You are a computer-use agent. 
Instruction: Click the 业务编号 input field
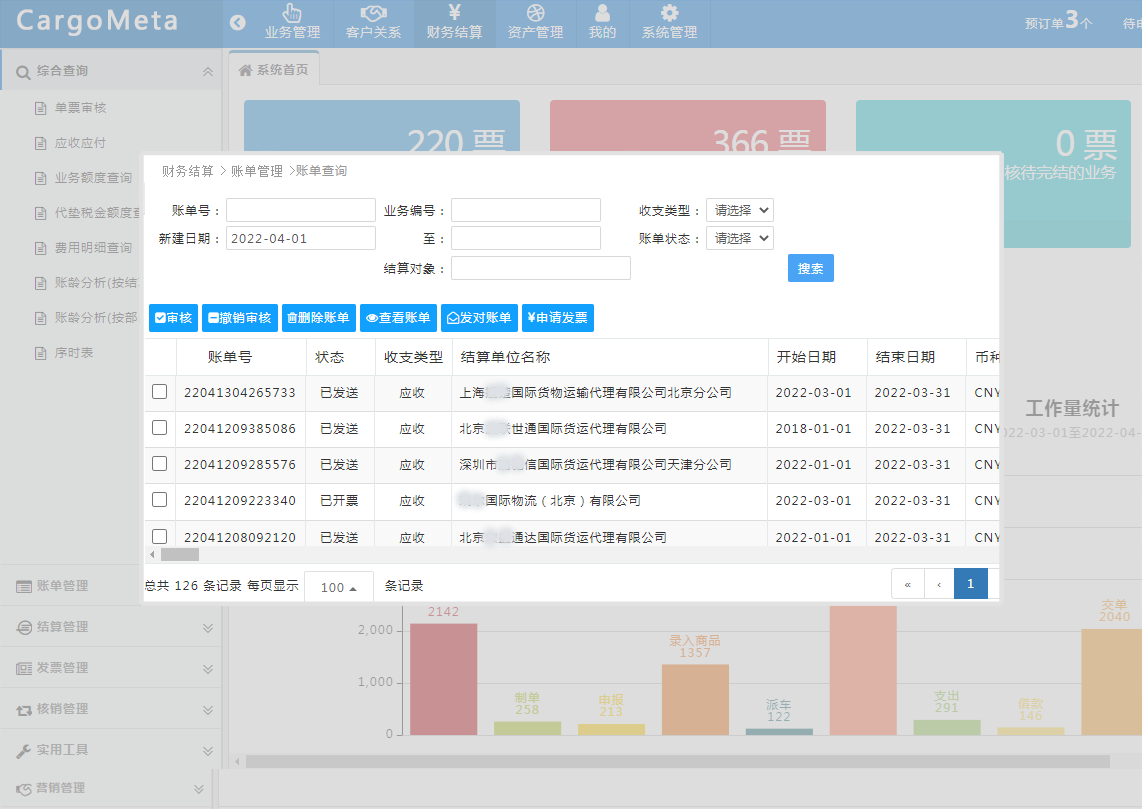pos(526,210)
